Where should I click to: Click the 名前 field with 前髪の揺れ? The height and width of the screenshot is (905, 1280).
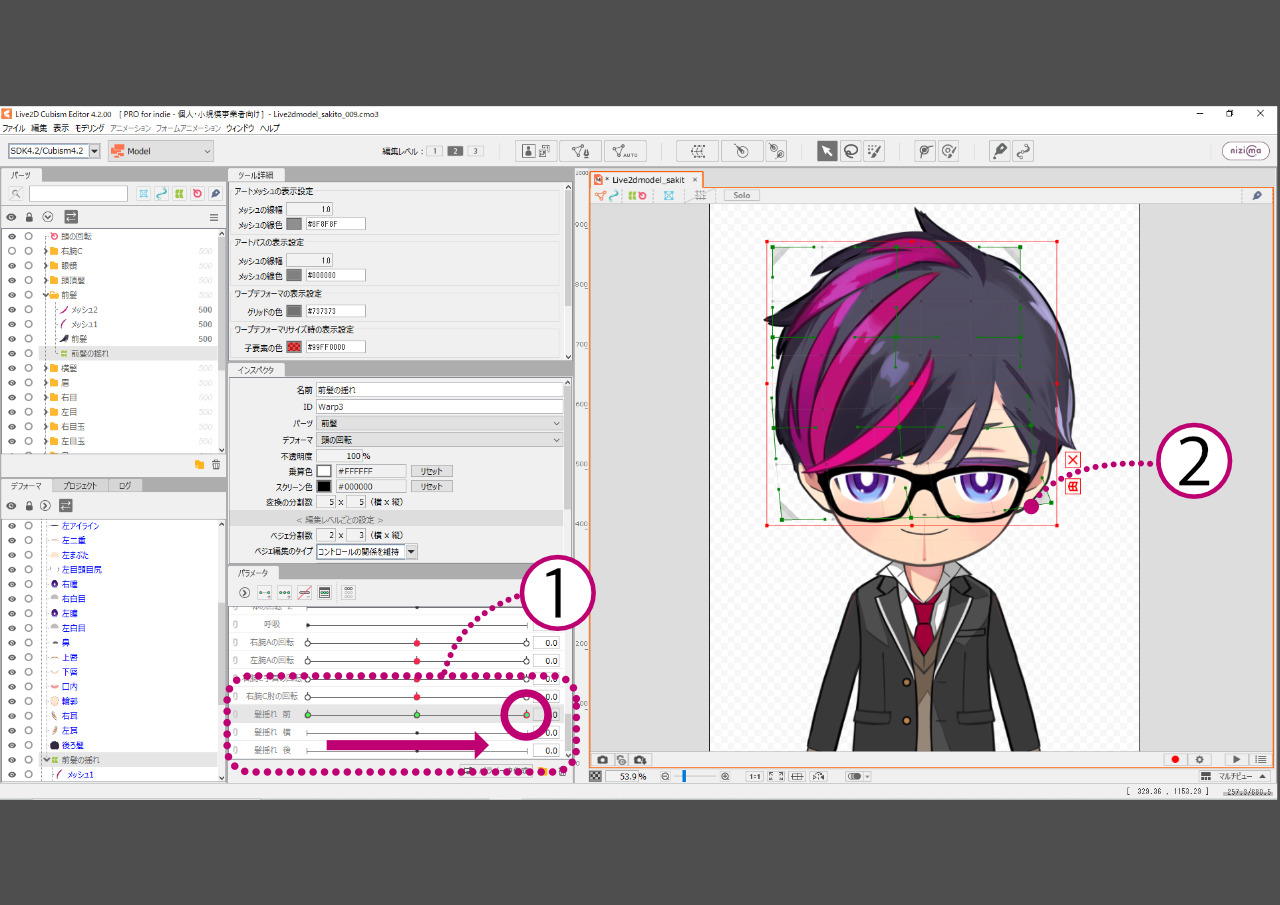(439, 390)
